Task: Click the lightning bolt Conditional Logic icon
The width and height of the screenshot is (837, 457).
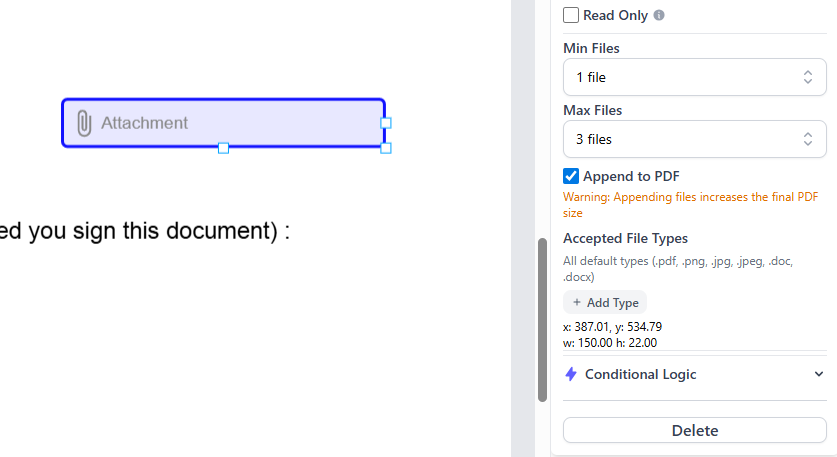Action: coord(571,374)
